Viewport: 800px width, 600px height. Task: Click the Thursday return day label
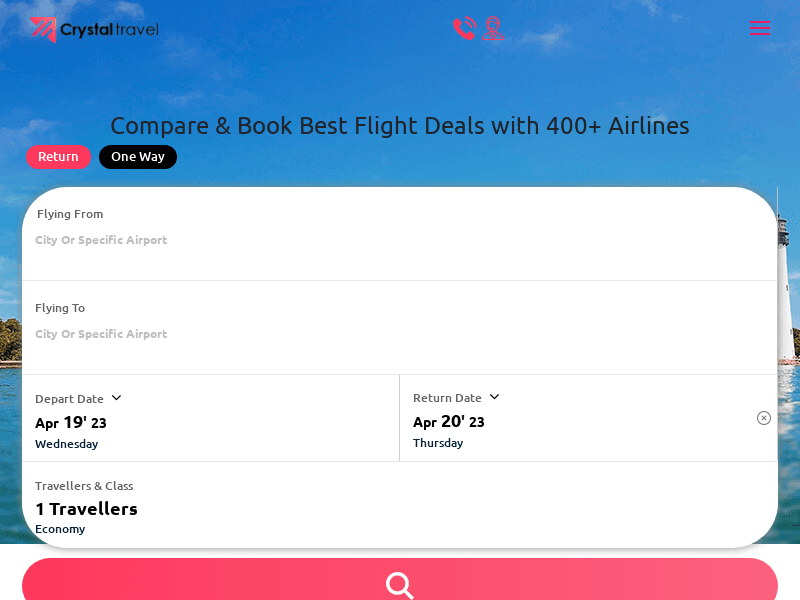point(438,443)
